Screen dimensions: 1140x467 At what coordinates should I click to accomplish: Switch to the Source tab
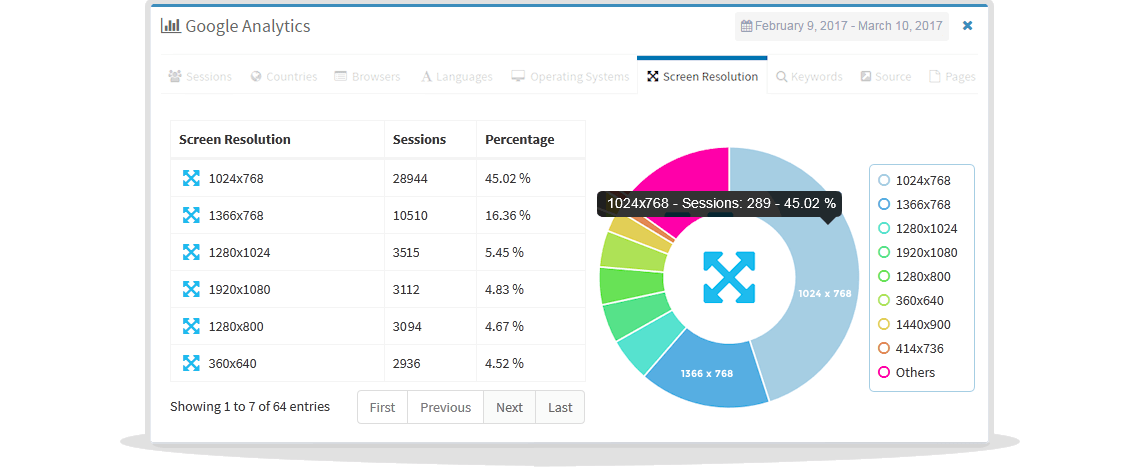coord(886,76)
